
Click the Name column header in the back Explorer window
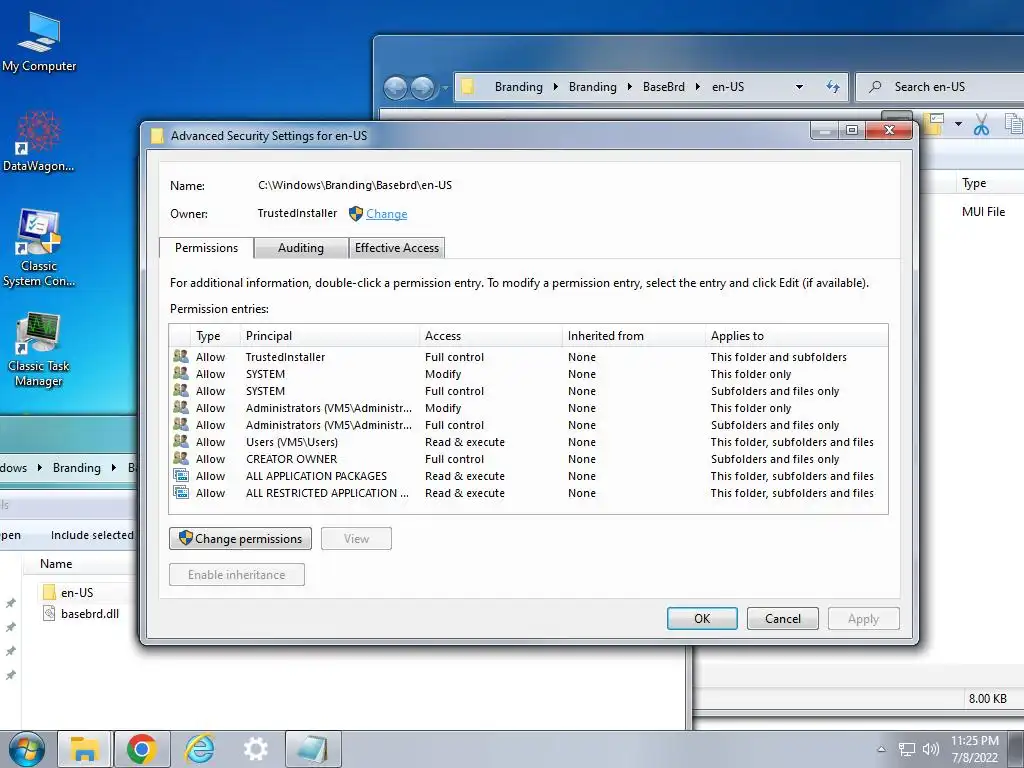[x=56, y=564]
